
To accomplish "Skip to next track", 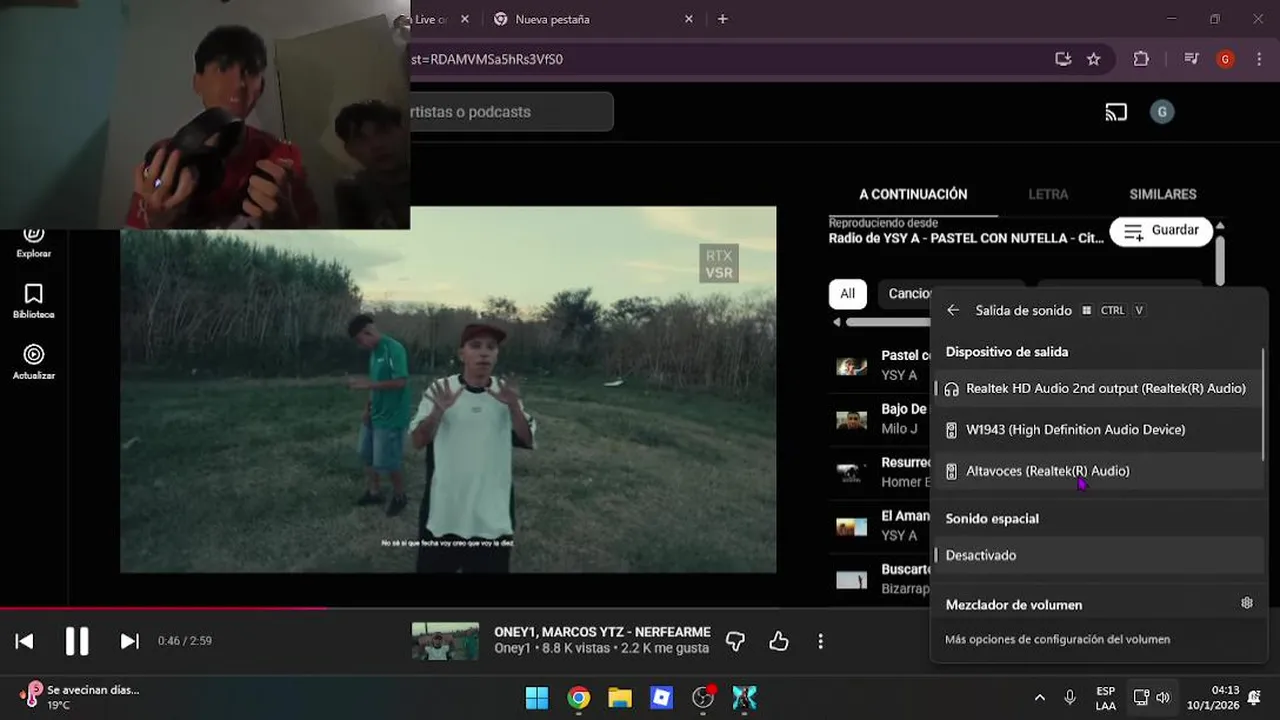I will (x=129, y=641).
